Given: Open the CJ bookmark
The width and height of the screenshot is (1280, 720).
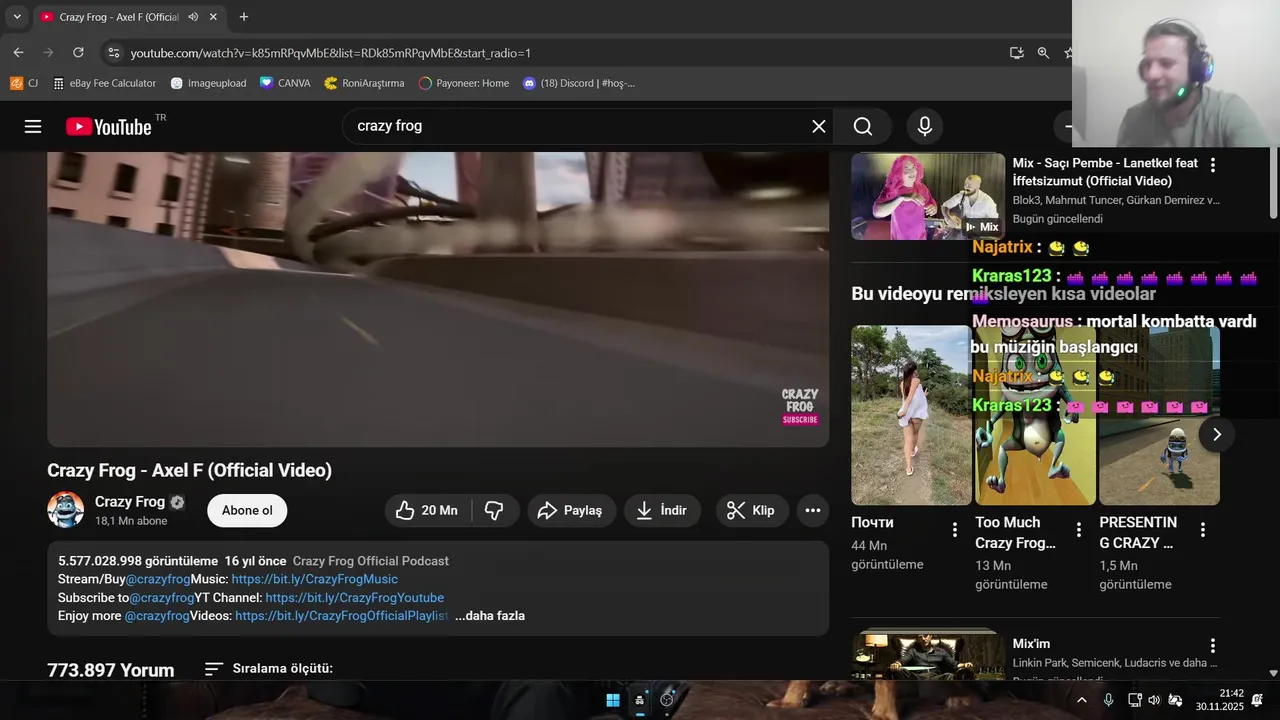Looking at the screenshot, I should 24,83.
